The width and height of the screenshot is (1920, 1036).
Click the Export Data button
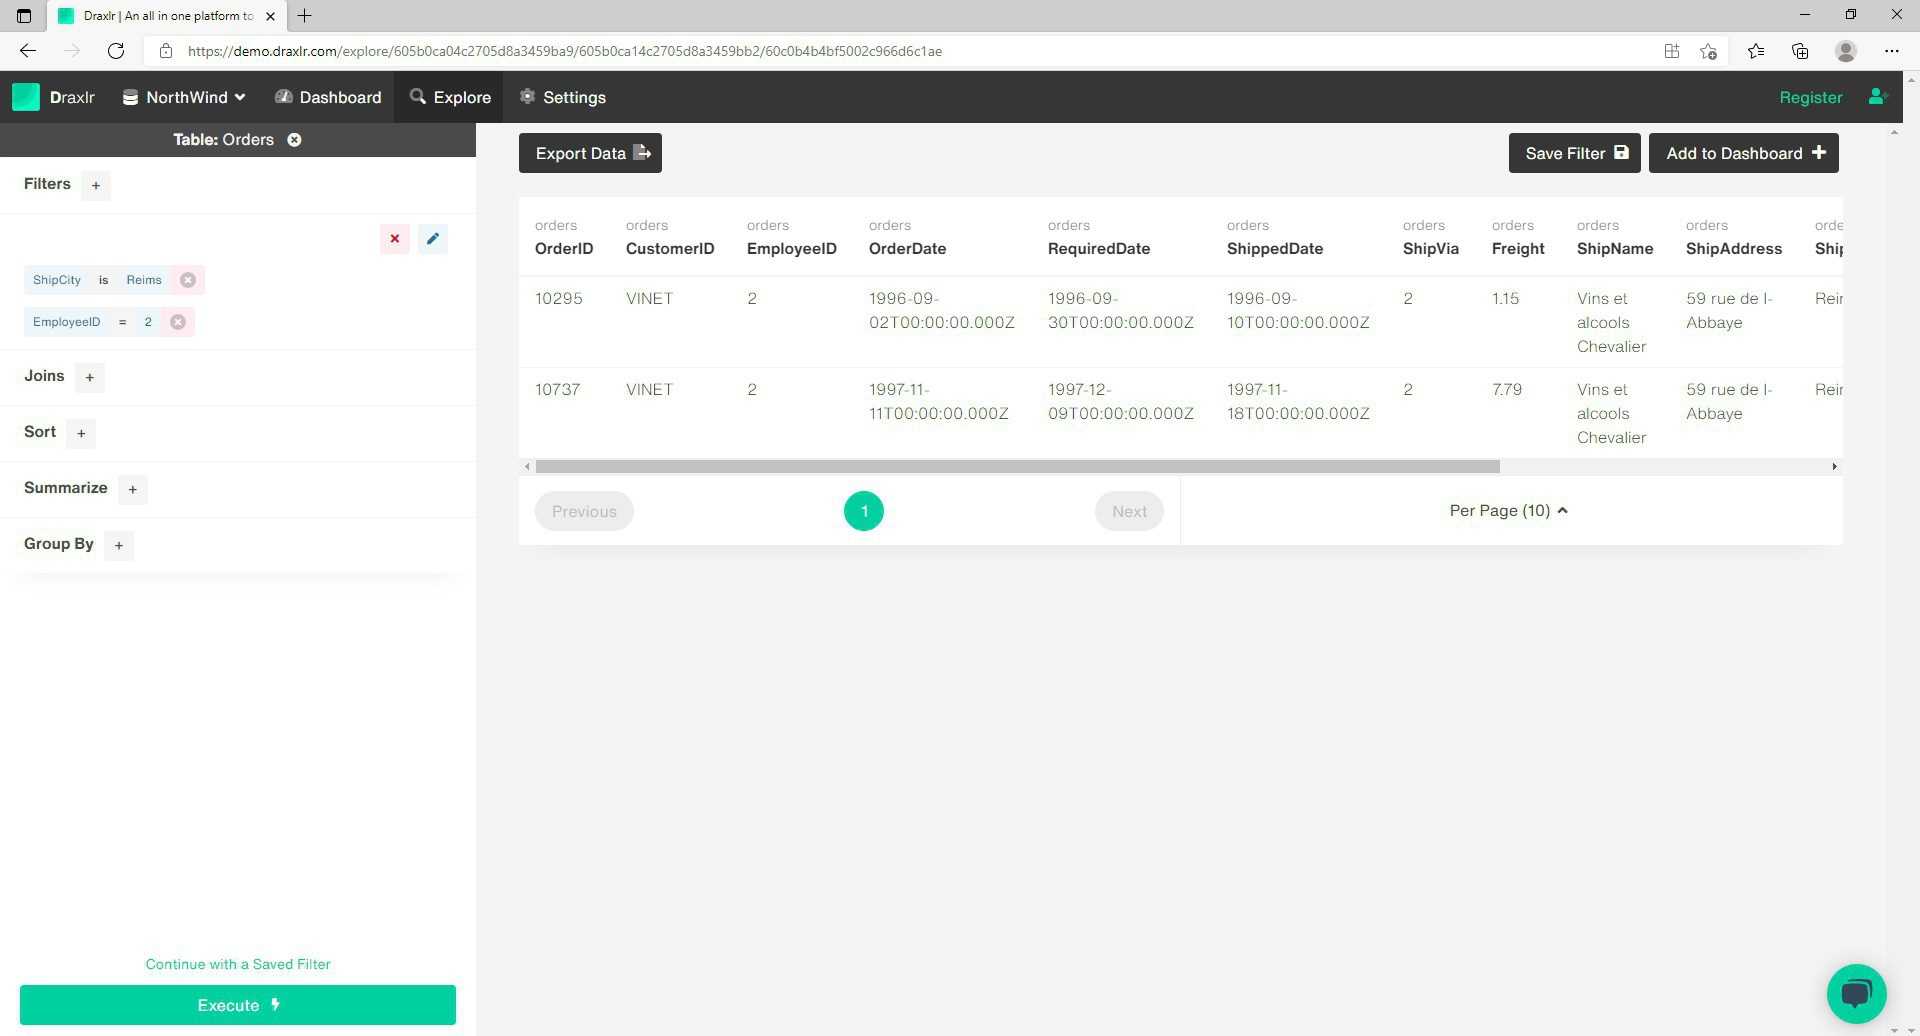coord(590,153)
